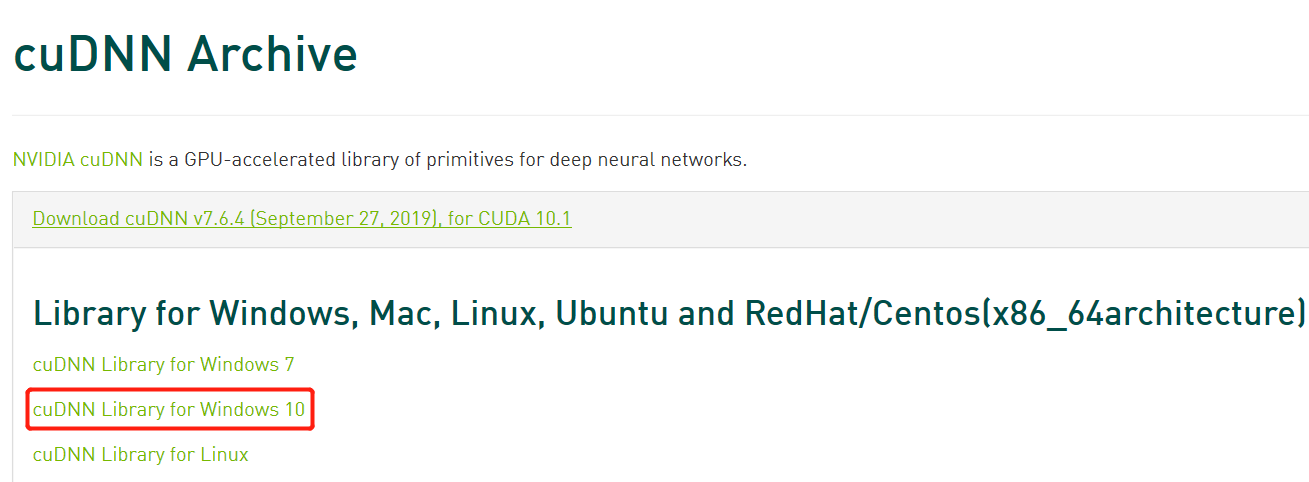Viewport: 1309px width, 482px height.
Task: Collapse the Download cuDNN v7.6.4 section
Action: click(302, 218)
